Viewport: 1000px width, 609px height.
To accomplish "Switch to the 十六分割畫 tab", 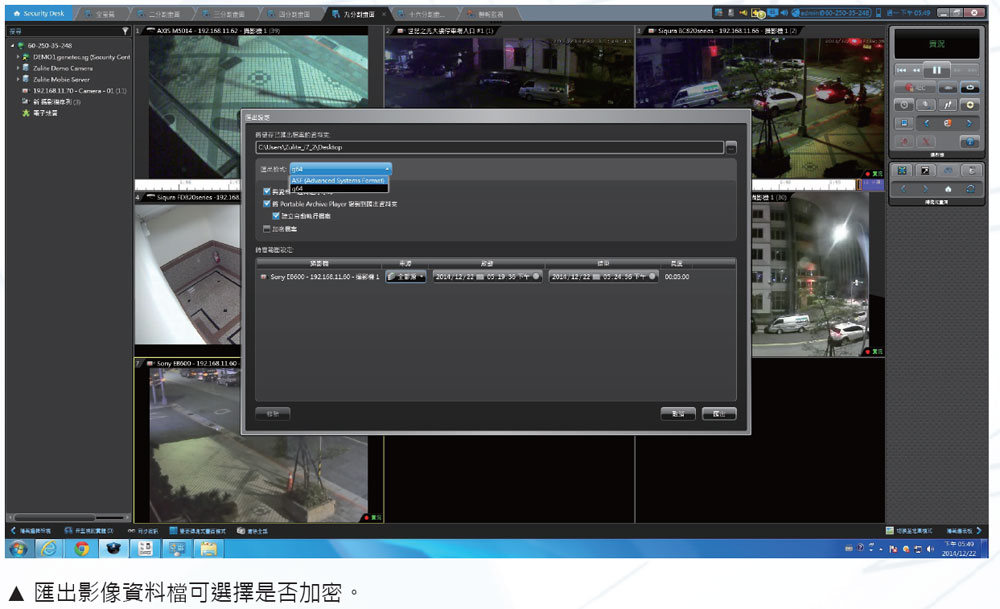I will [423, 13].
